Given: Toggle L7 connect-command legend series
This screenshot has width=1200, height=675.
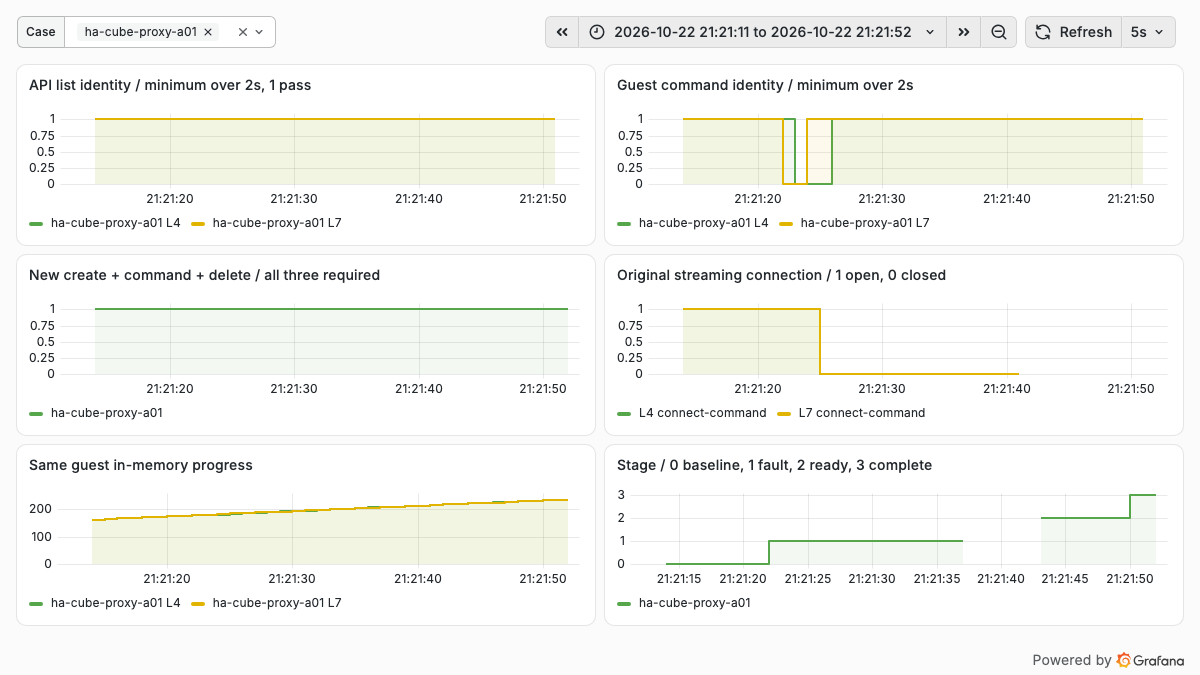Looking at the screenshot, I should tap(862, 413).
